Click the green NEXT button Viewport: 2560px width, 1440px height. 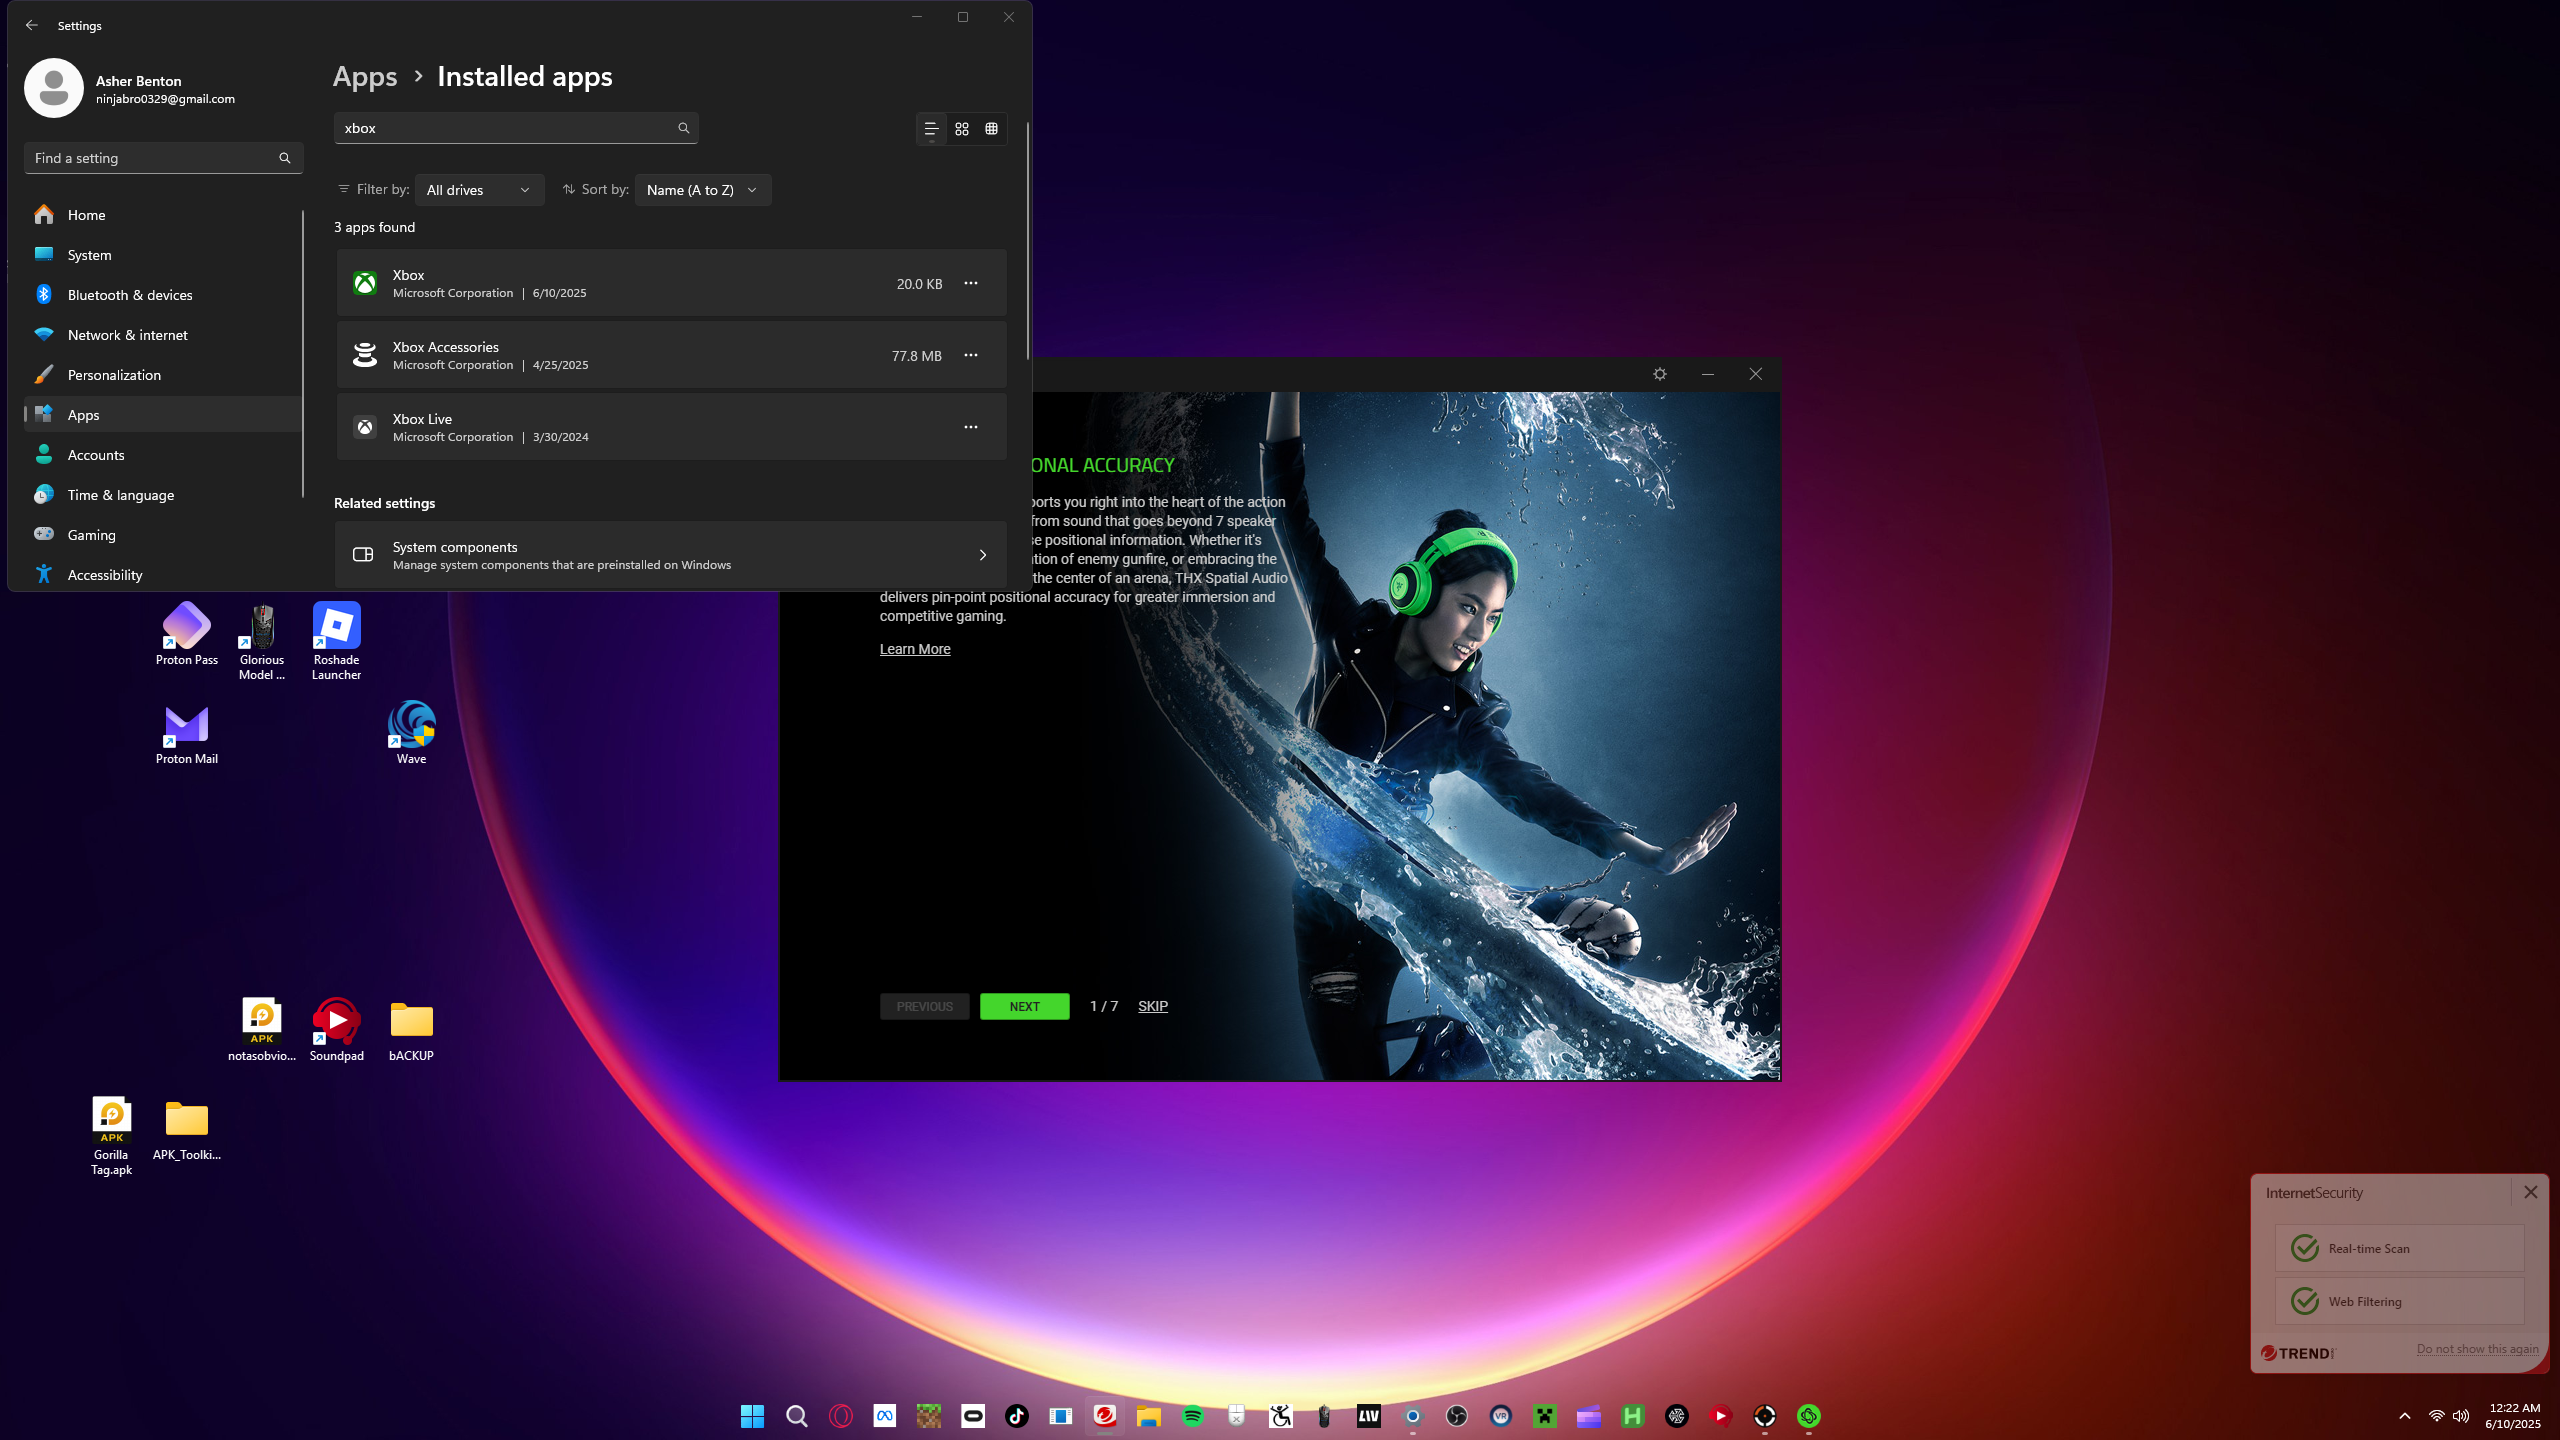1024,1006
